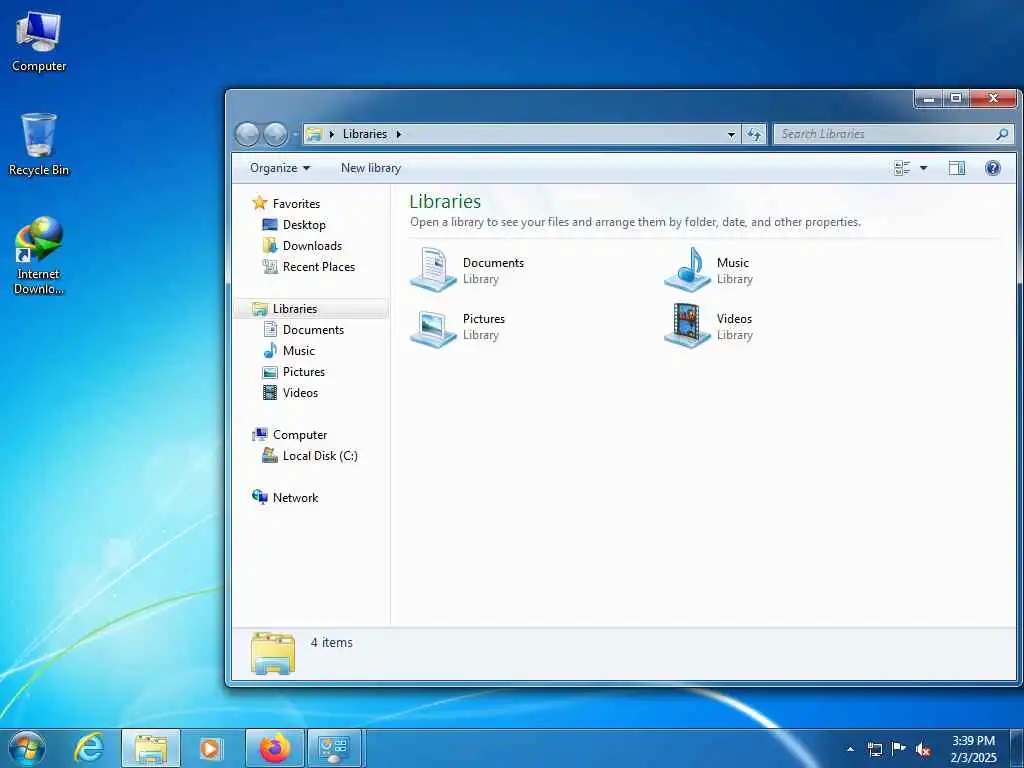1024x768 pixels.
Task: Open Music in navigation pane tree
Action: tap(298, 351)
